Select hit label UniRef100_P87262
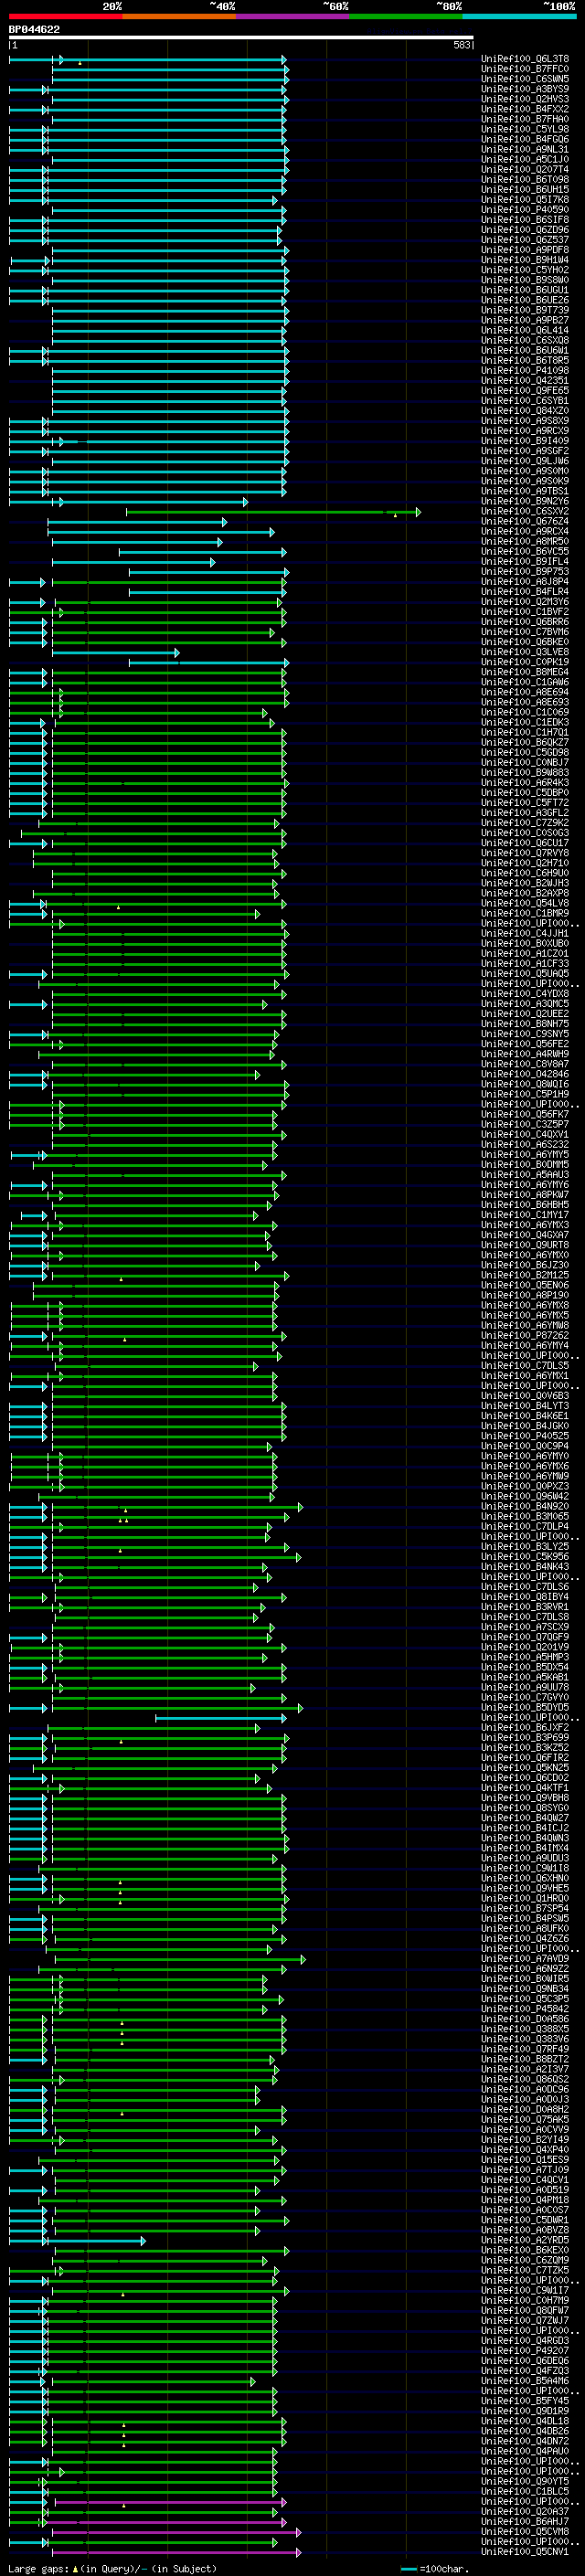 (x=525, y=1336)
